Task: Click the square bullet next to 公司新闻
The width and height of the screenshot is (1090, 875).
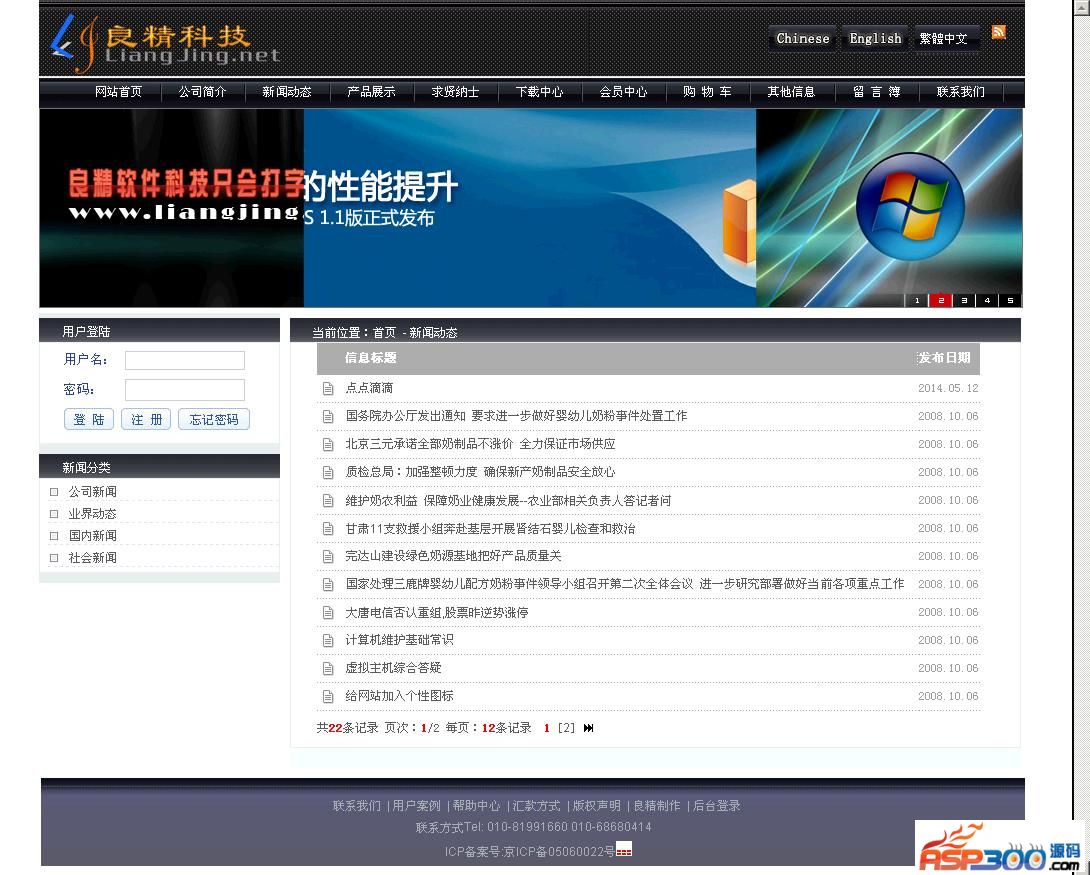Action: point(54,491)
